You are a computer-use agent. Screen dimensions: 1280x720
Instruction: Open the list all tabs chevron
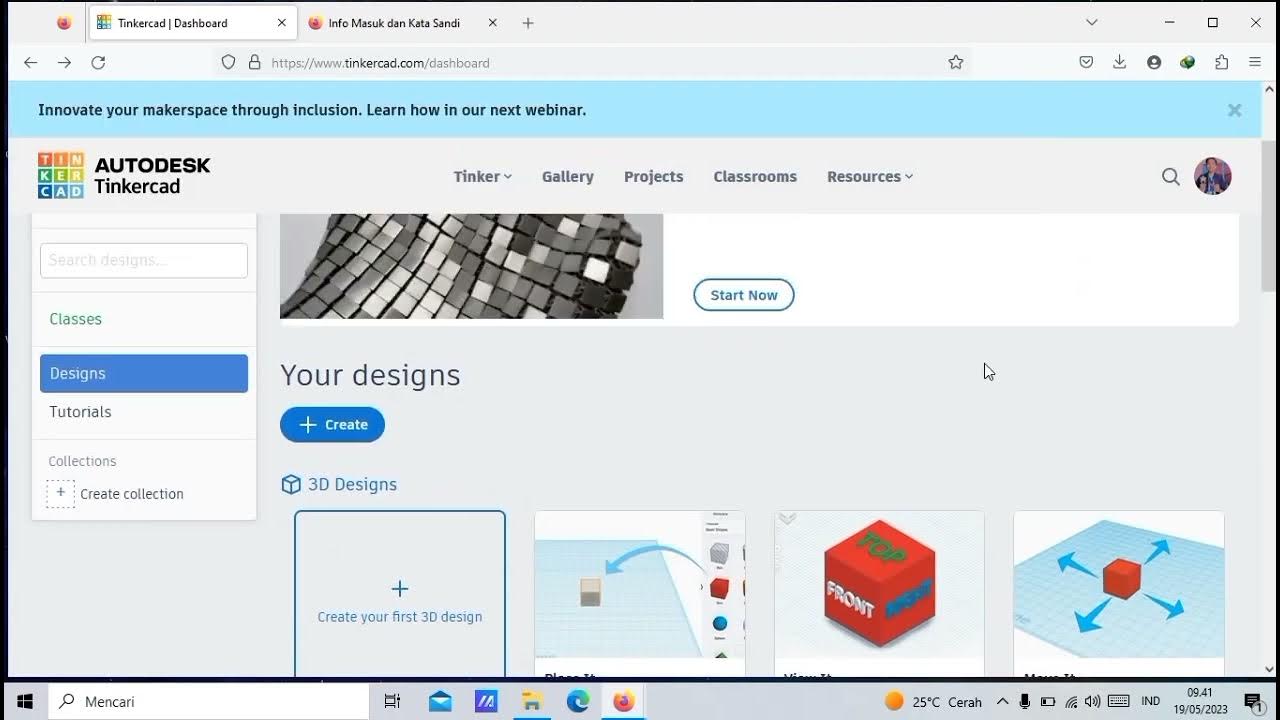pyautogui.click(x=1092, y=22)
